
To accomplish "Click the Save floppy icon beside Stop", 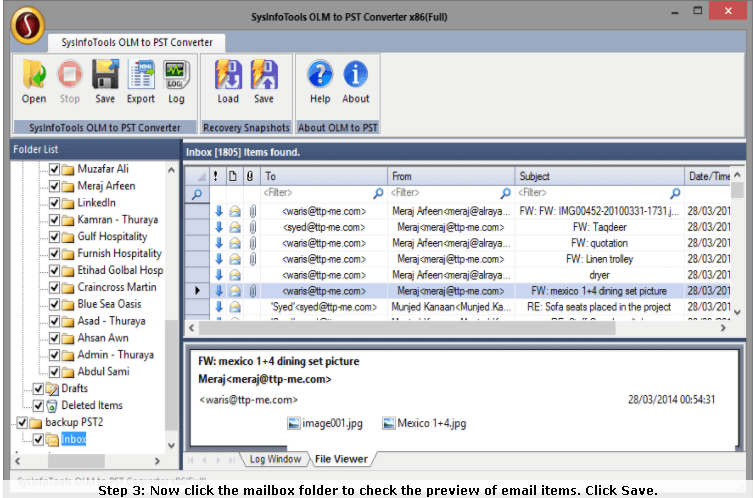I will 105,74.
